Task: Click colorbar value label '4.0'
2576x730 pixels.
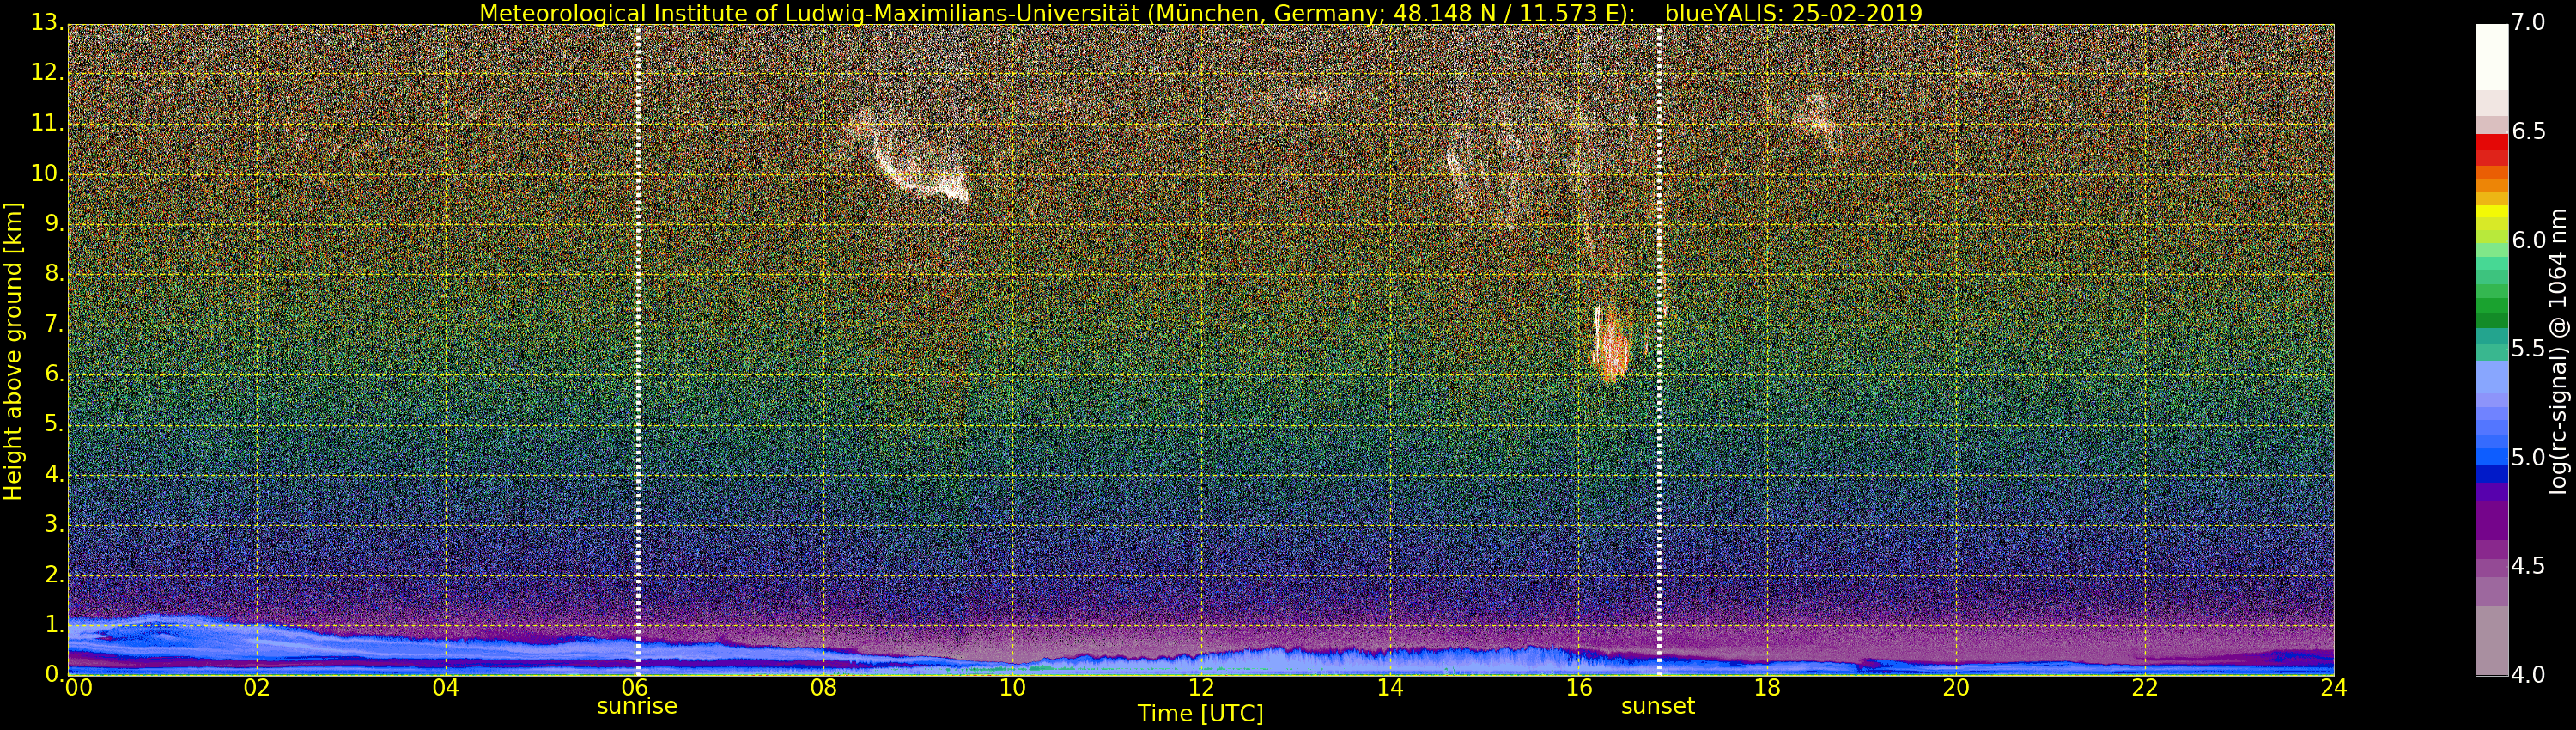Action: coord(2528,675)
